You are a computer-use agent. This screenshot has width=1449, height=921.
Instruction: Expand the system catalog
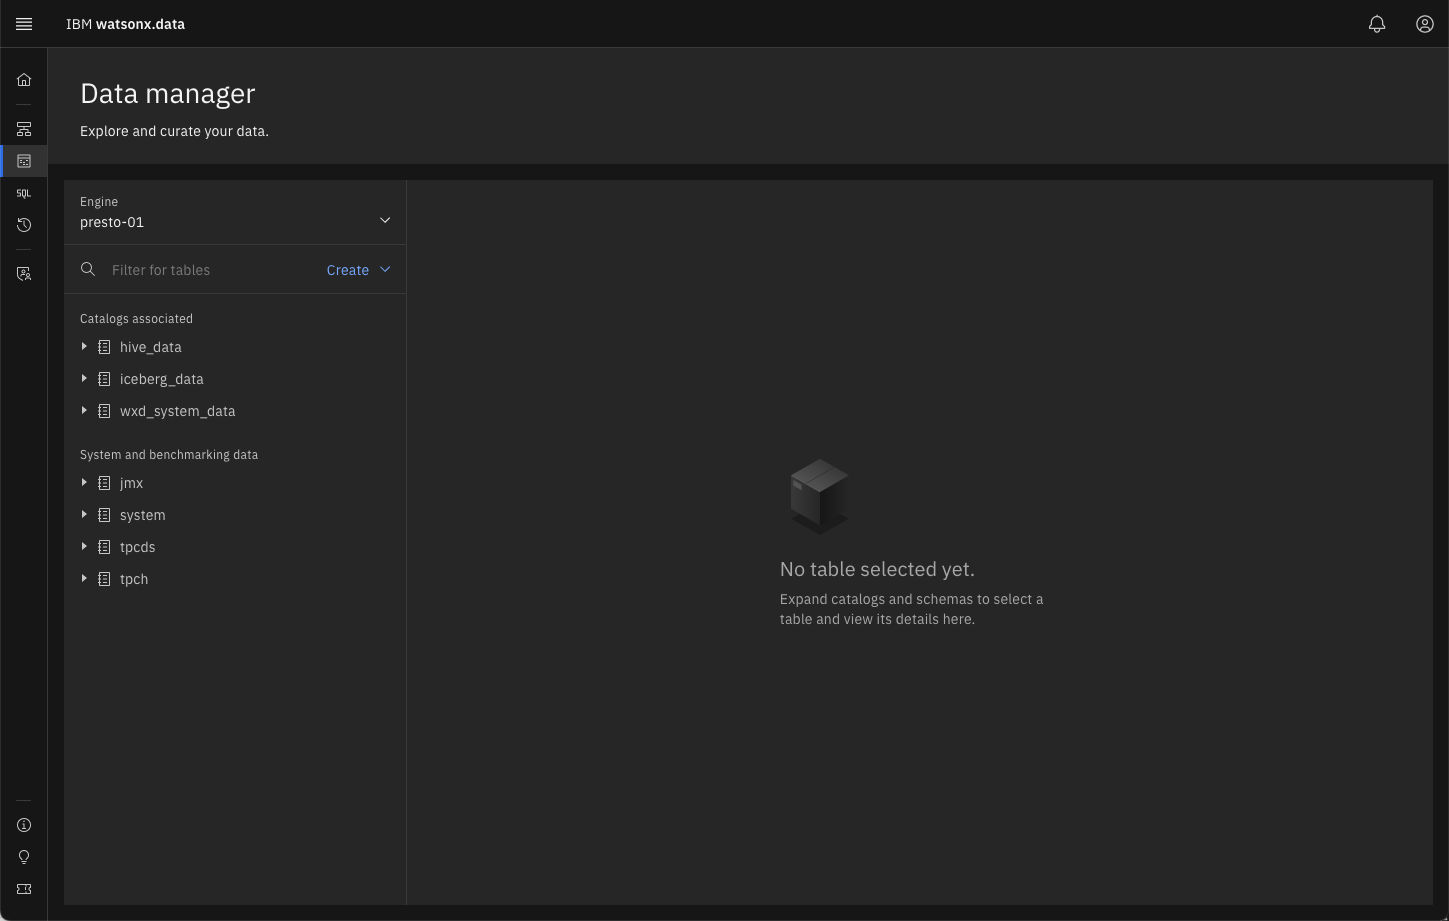coord(84,514)
